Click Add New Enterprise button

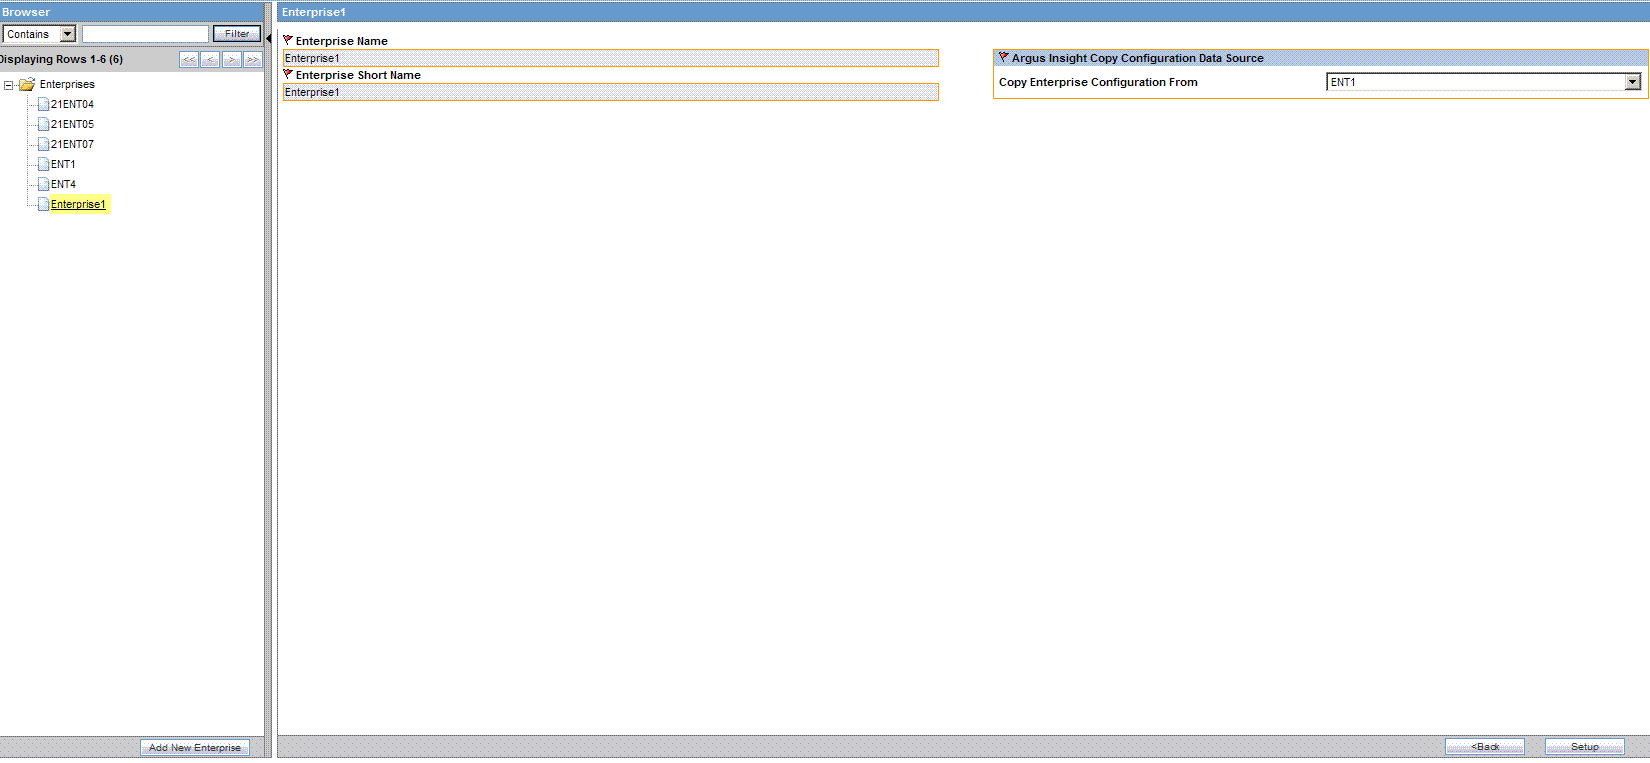[195, 747]
